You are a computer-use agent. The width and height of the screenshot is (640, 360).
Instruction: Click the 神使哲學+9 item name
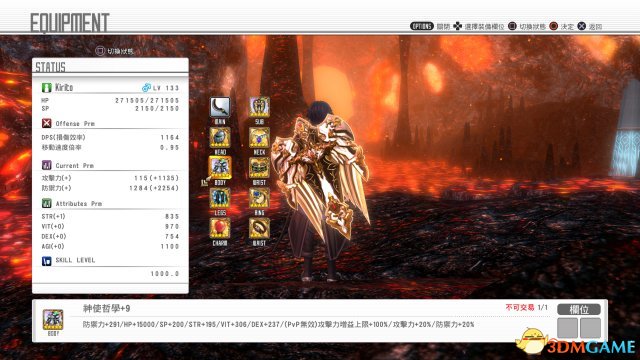click(107, 309)
